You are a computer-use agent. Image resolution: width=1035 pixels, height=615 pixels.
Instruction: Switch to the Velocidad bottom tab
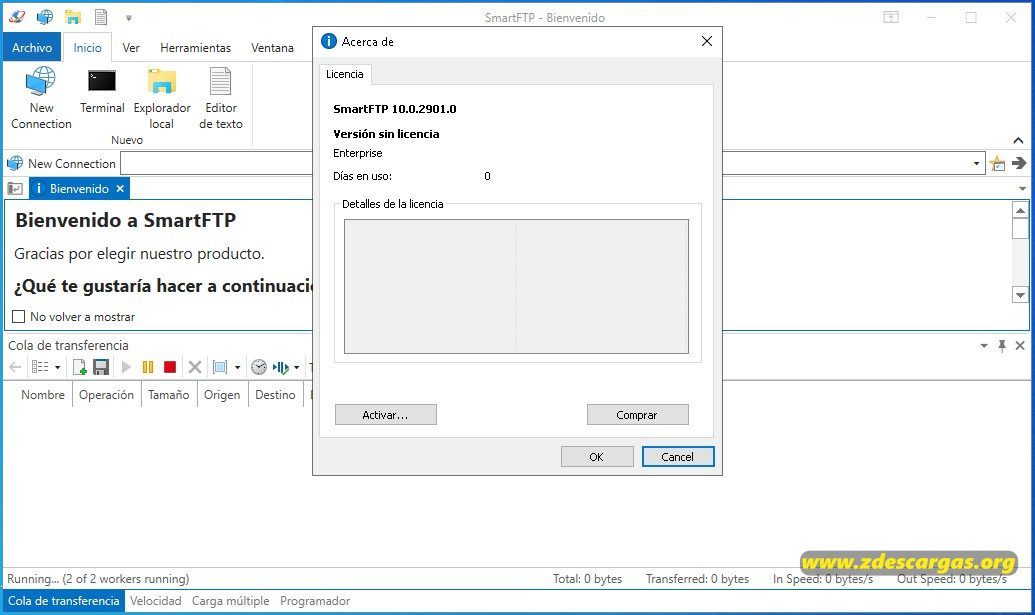click(155, 600)
